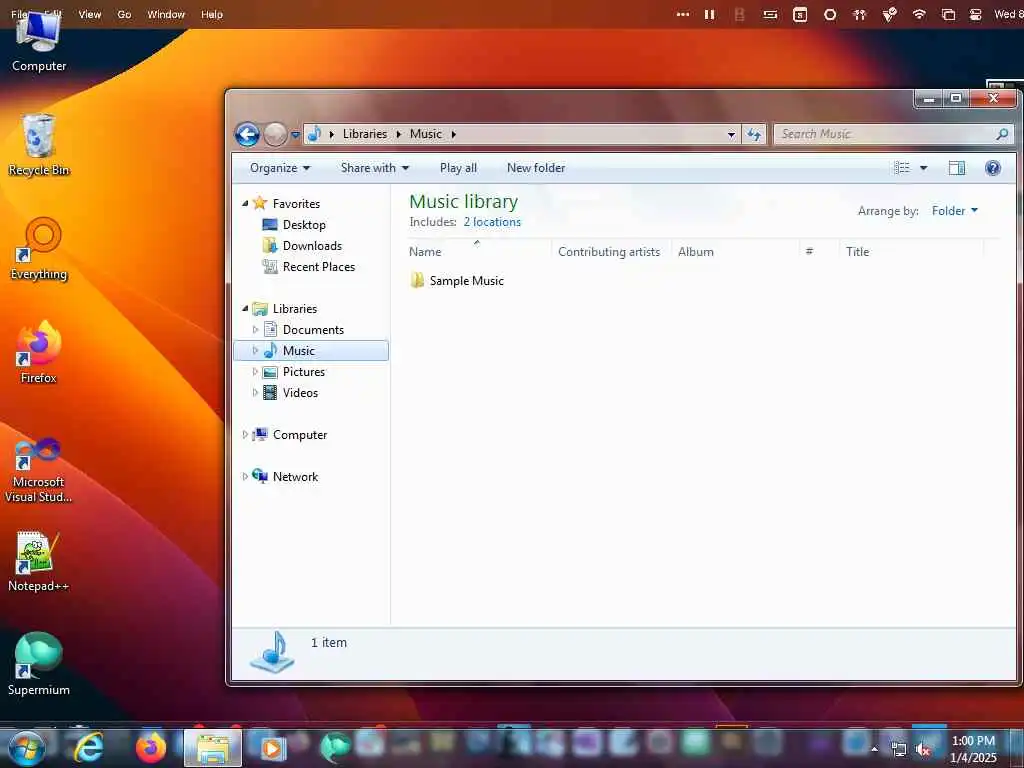1024x768 pixels.
Task: Expand the Pictures library node
Action: tap(255, 372)
